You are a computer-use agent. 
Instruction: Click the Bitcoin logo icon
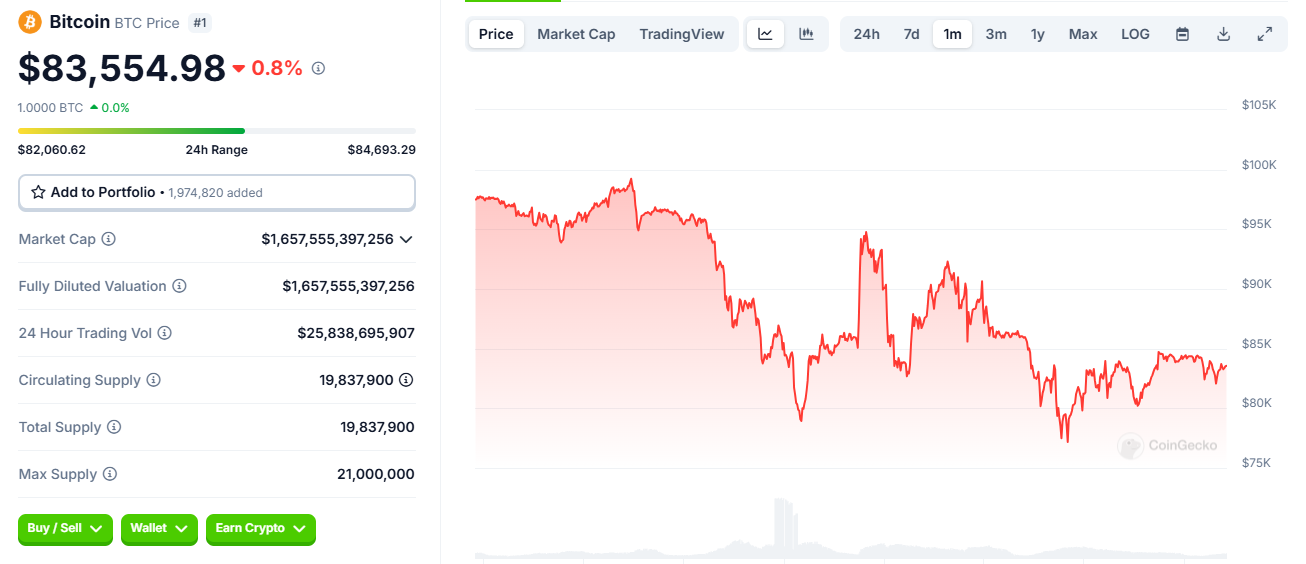pyautogui.click(x=30, y=22)
